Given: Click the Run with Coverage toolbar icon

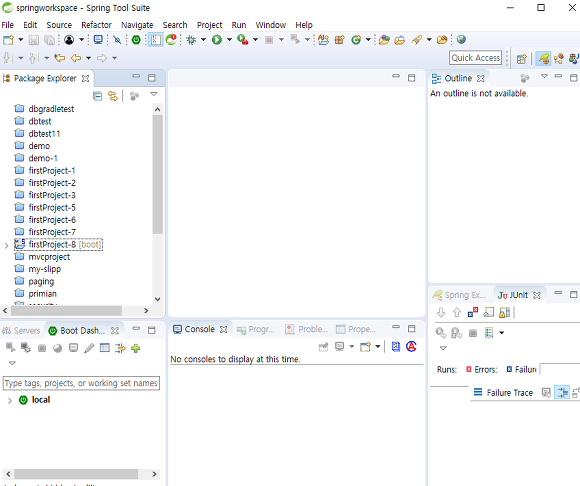Looking at the screenshot, I should pyautogui.click(x=243, y=40).
